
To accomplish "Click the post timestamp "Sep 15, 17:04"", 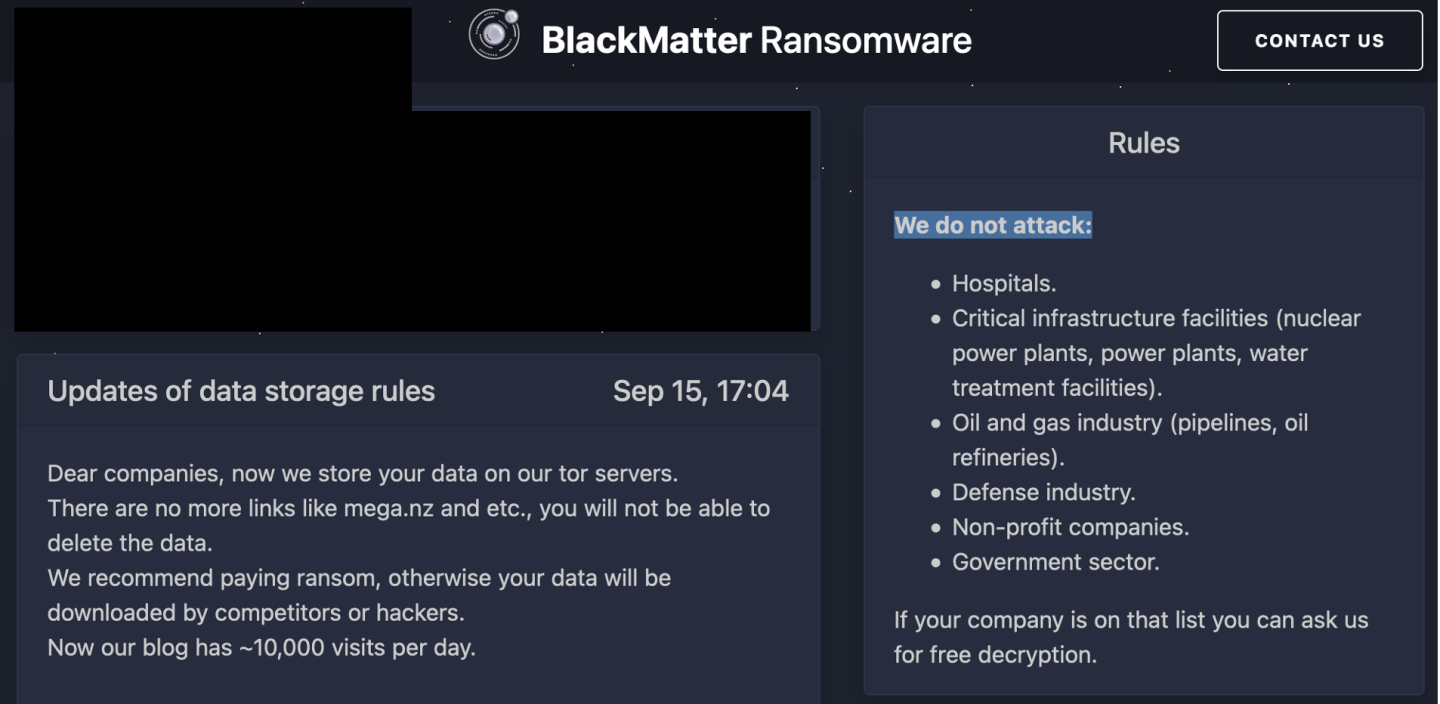I will click(702, 391).
